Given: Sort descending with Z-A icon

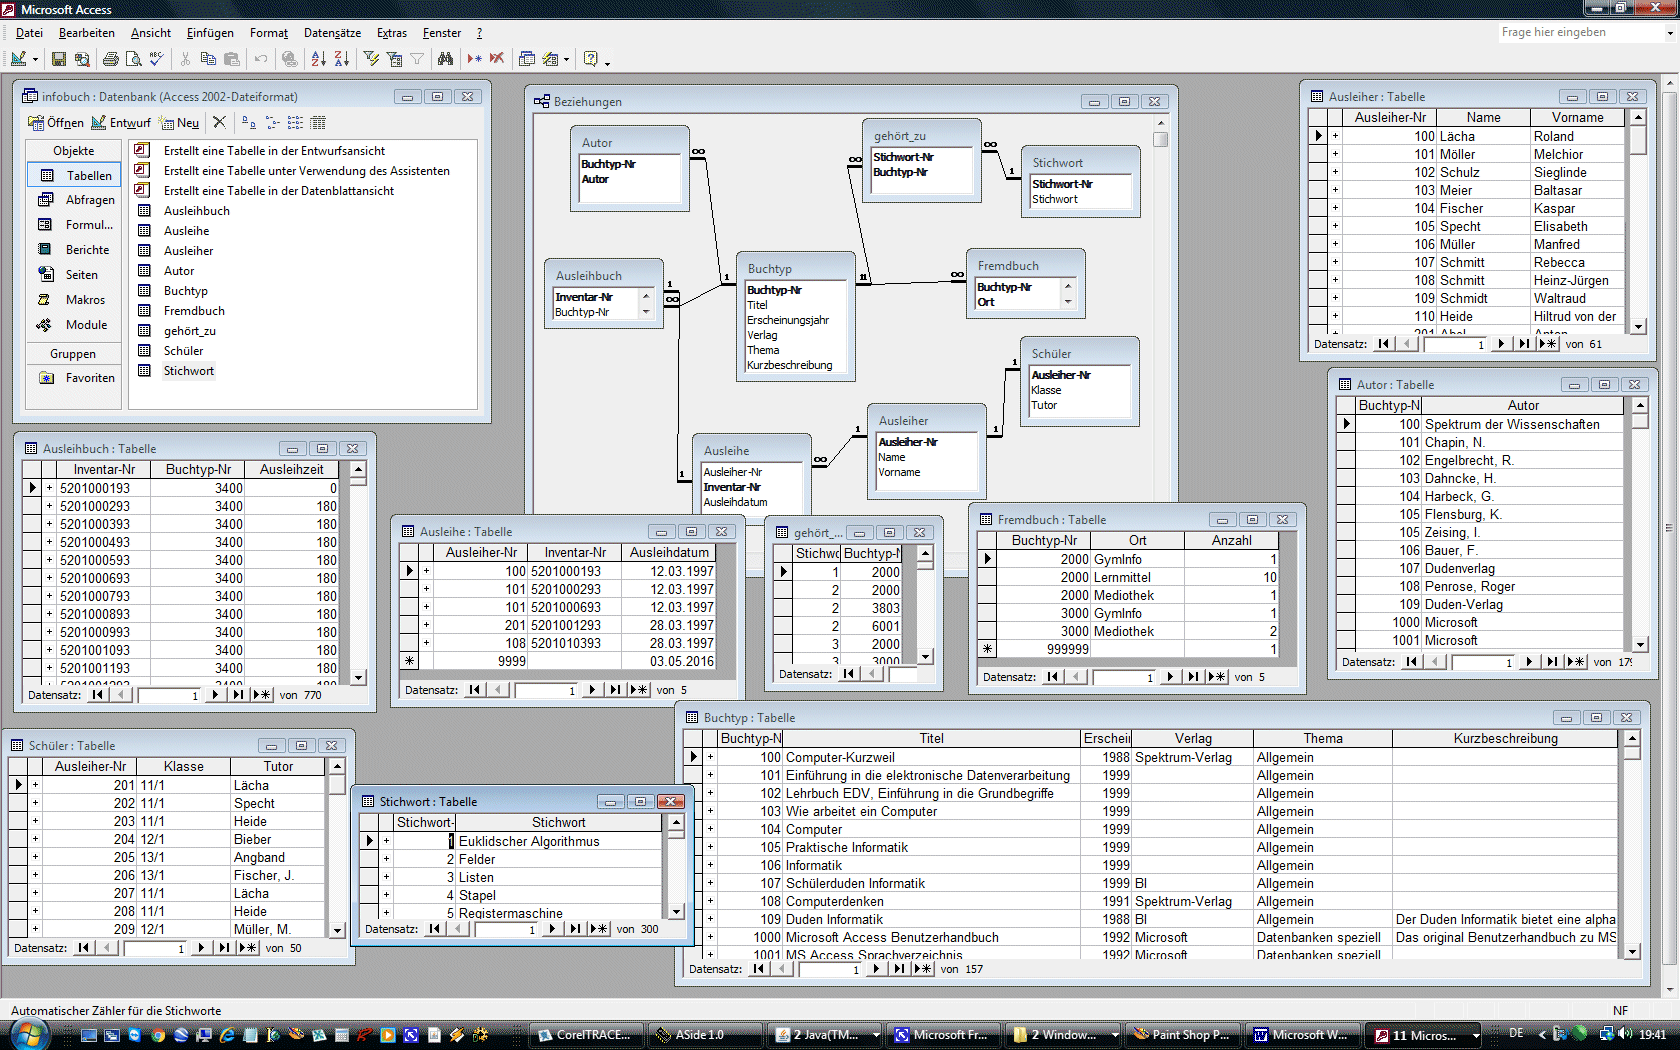Looking at the screenshot, I should point(341,59).
